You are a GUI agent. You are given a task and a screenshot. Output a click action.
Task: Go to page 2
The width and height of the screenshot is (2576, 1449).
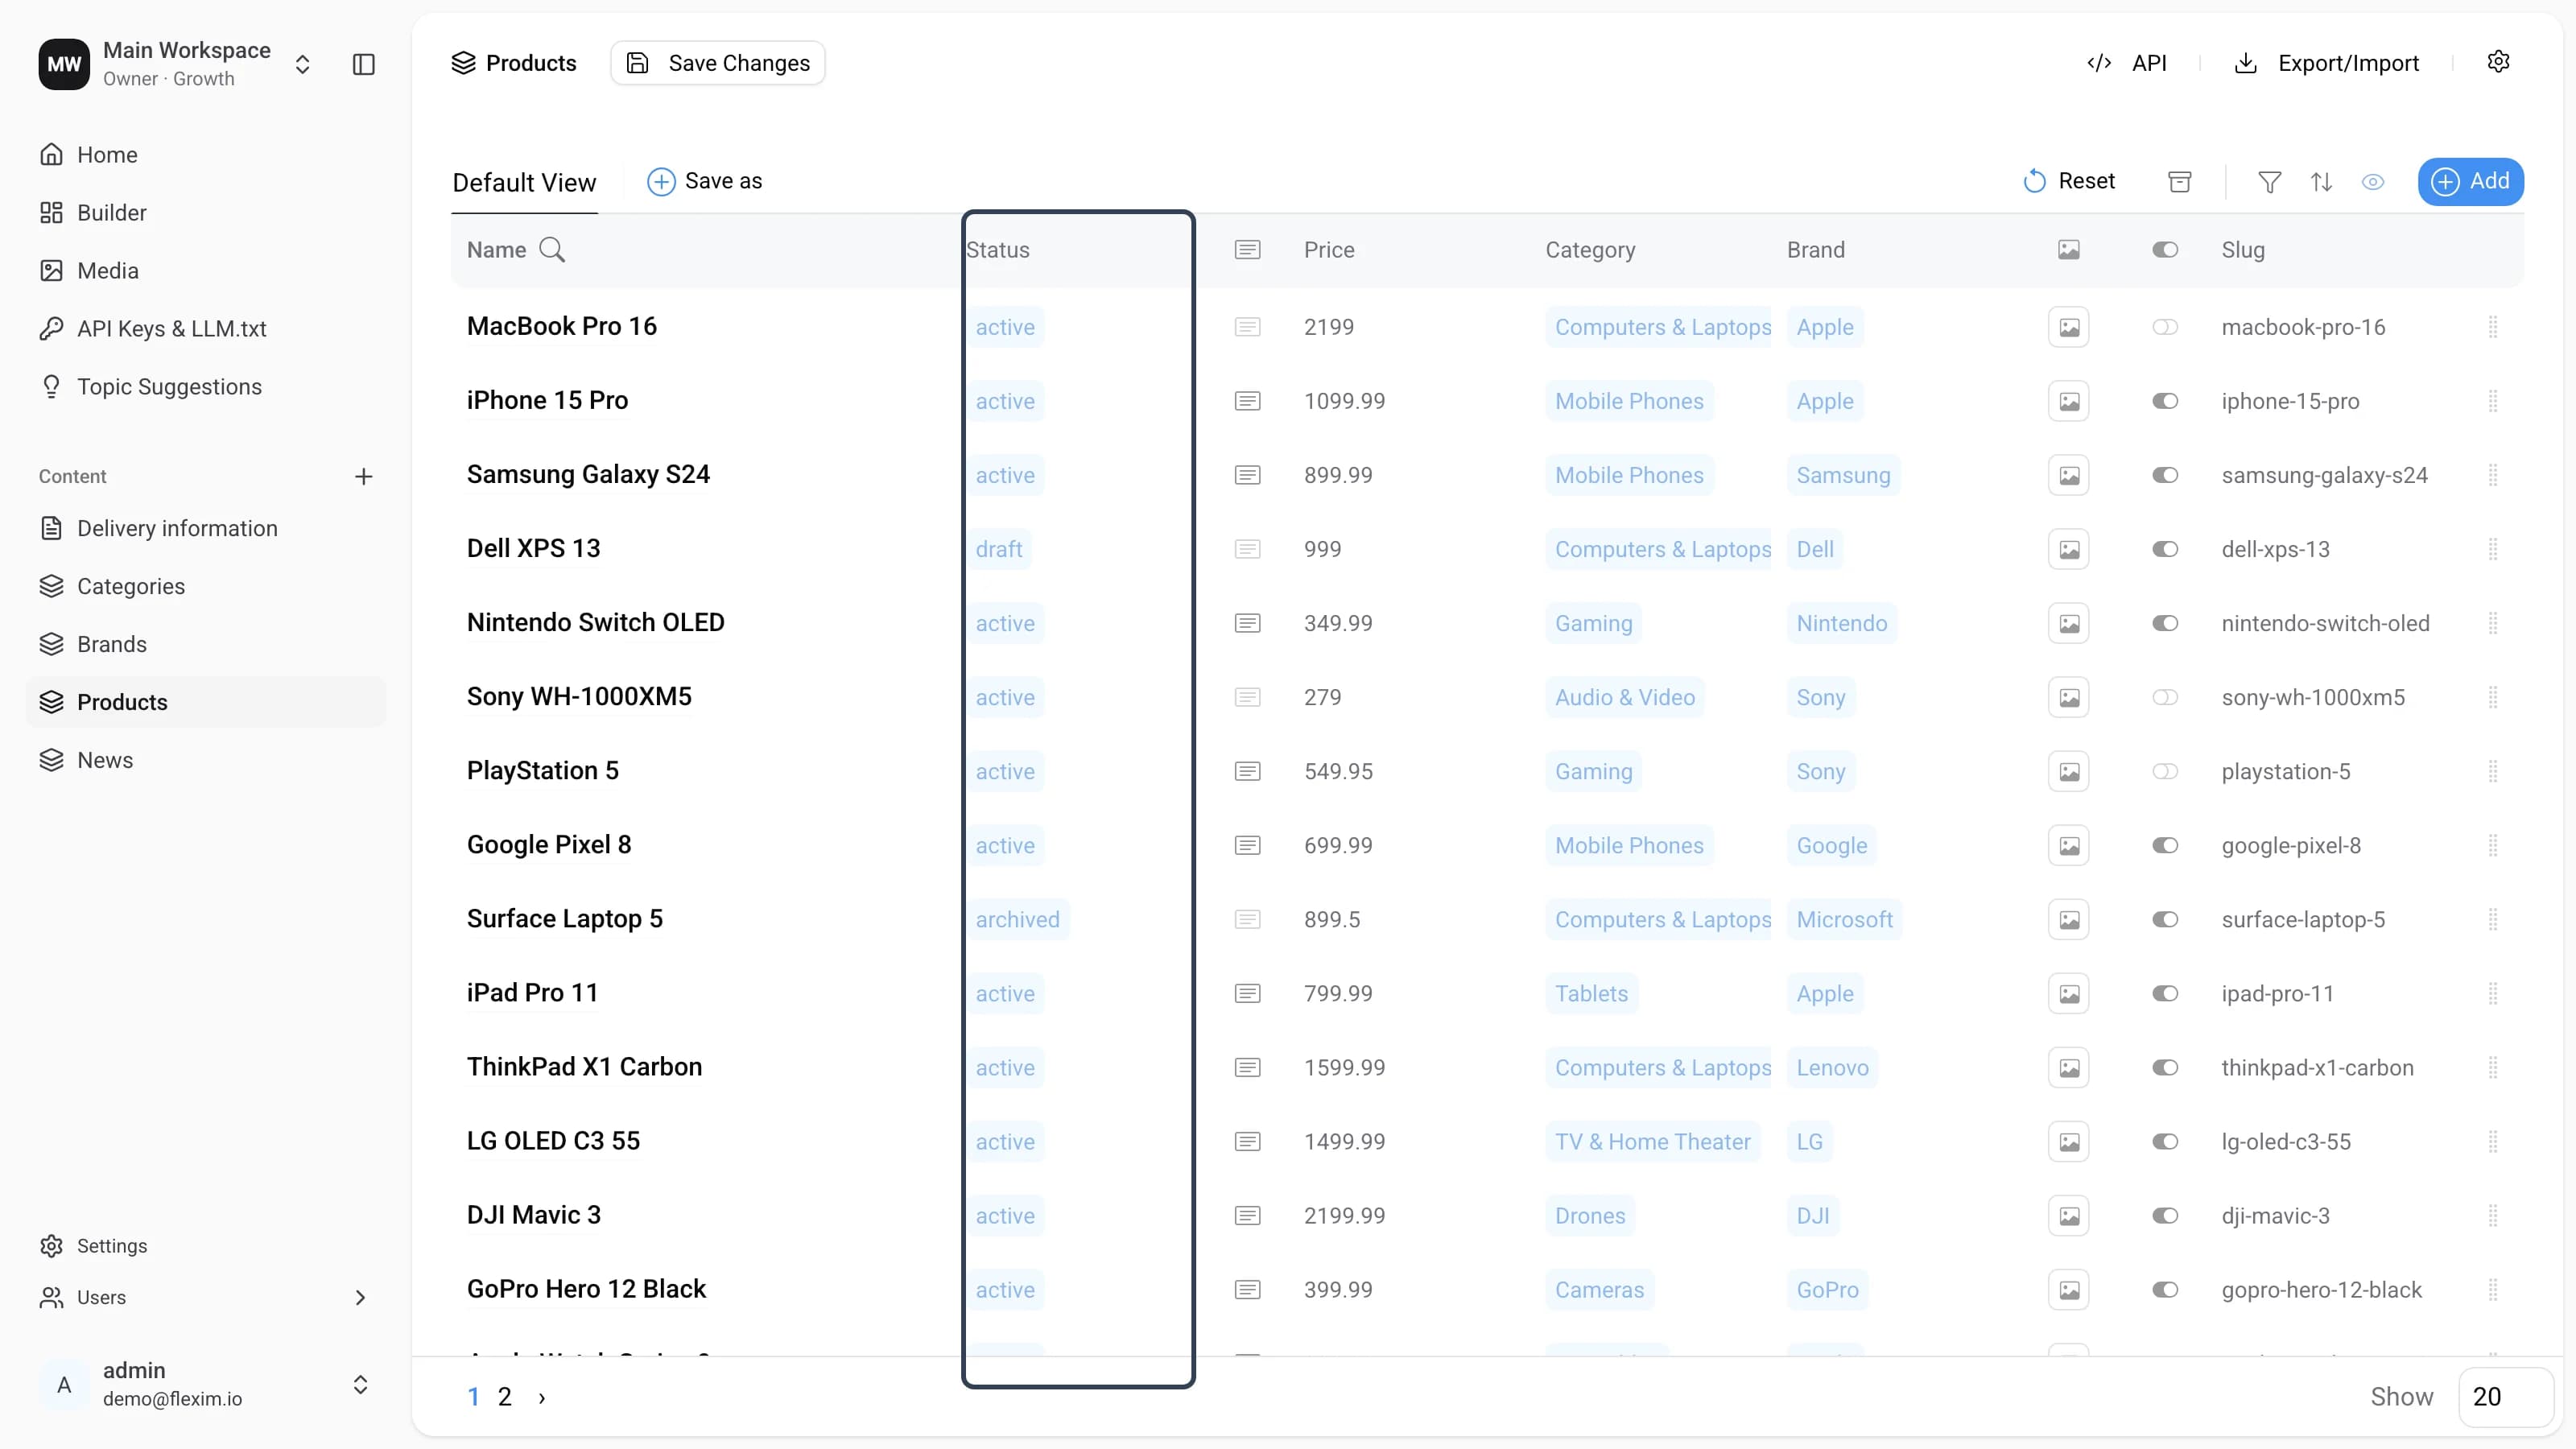click(x=505, y=1397)
